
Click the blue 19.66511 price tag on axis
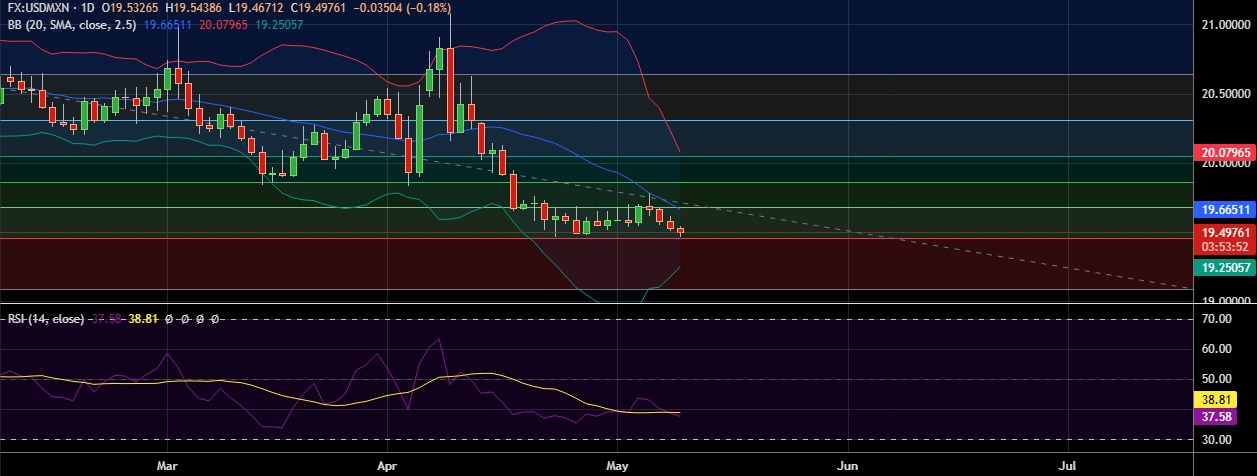tap(1224, 210)
